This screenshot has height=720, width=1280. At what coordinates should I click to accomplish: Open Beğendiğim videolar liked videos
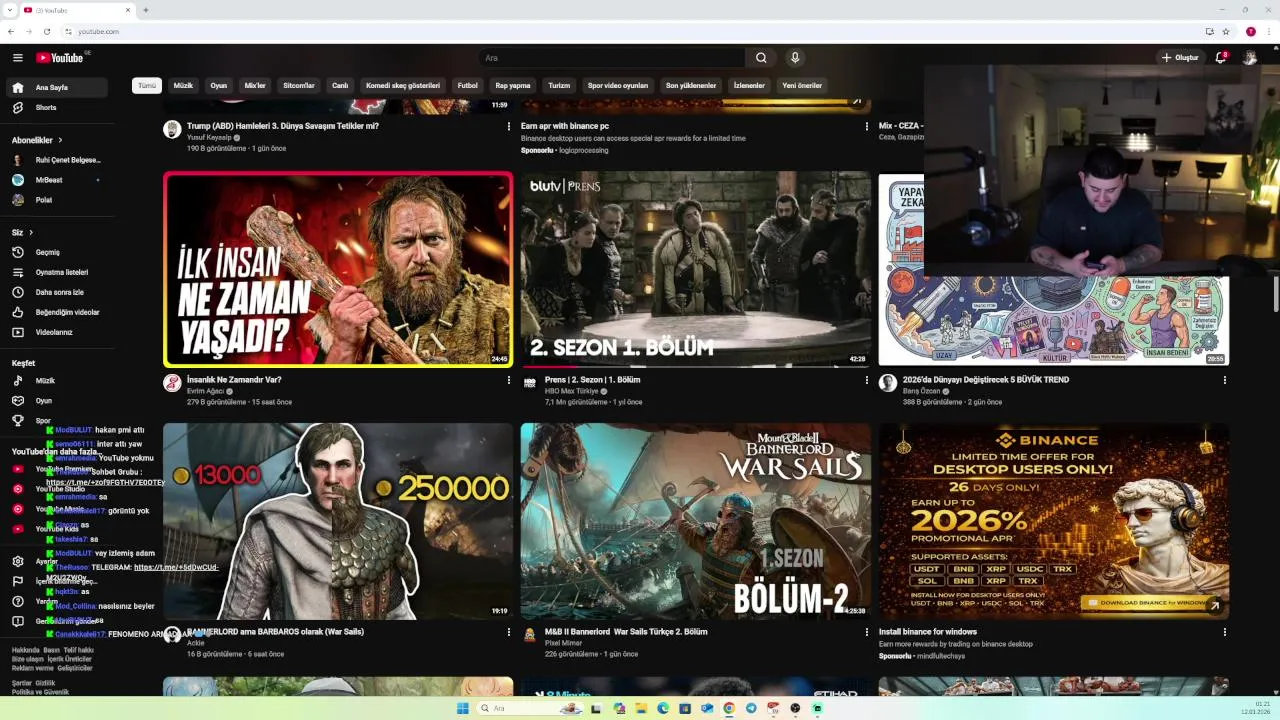point(56,312)
